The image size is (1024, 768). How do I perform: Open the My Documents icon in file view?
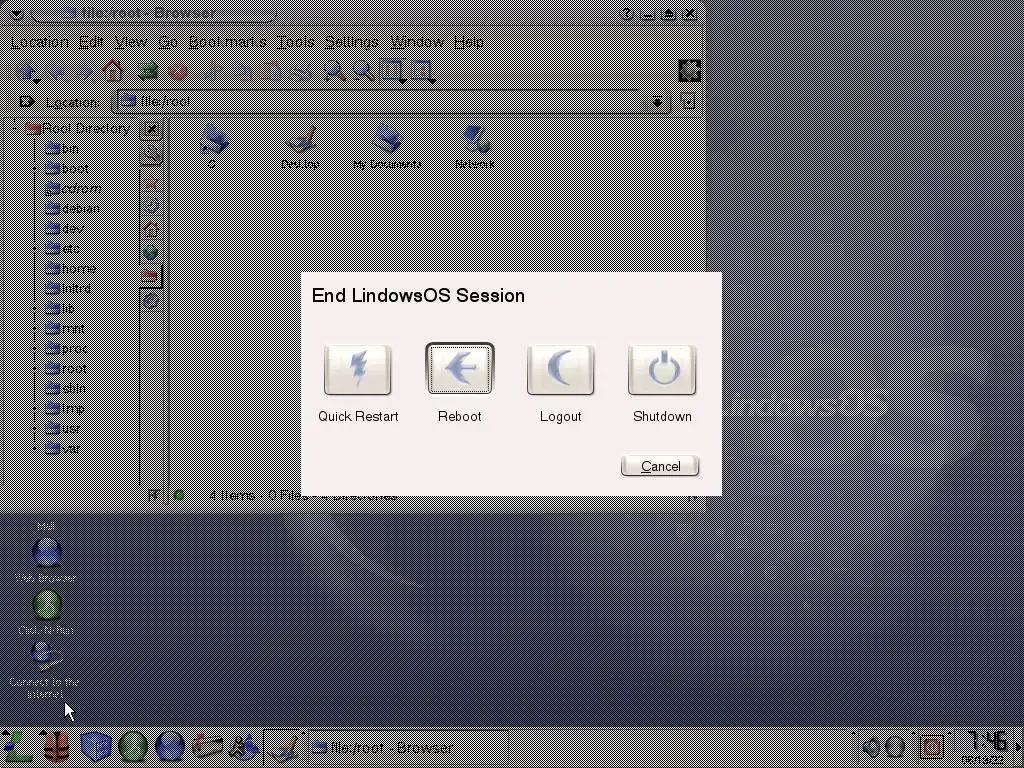(387, 147)
